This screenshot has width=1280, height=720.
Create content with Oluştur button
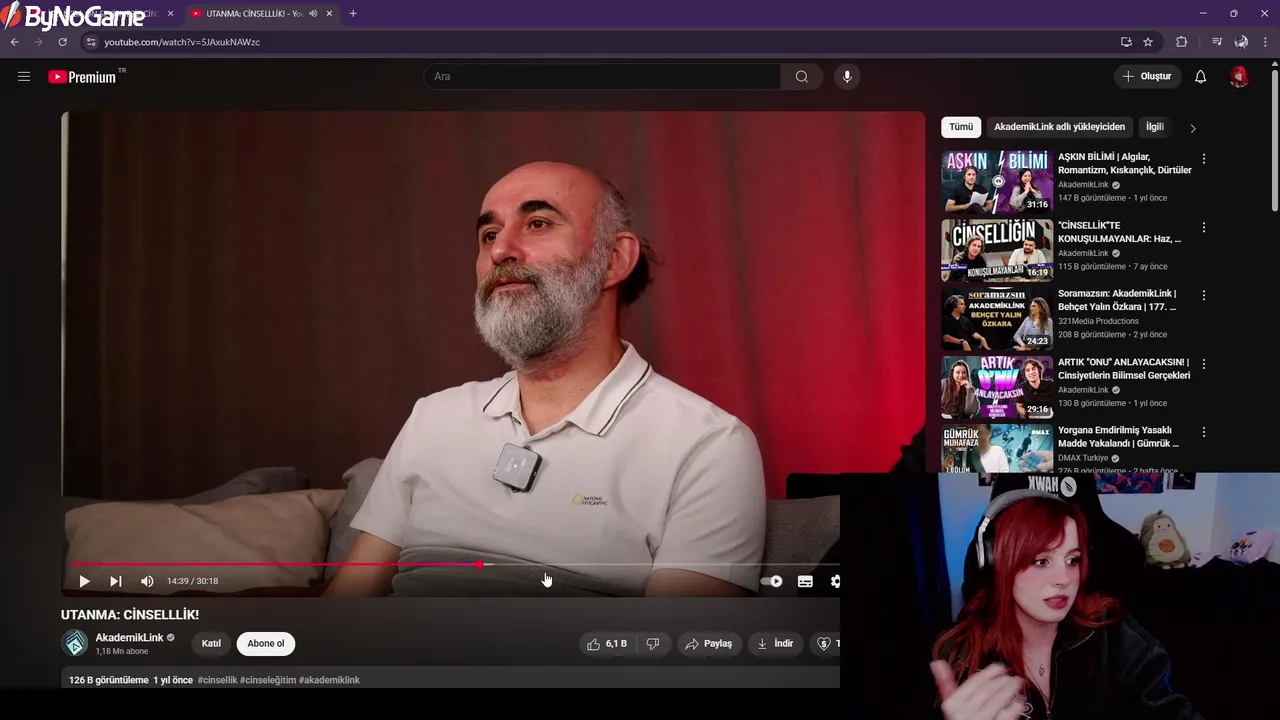1147,77
